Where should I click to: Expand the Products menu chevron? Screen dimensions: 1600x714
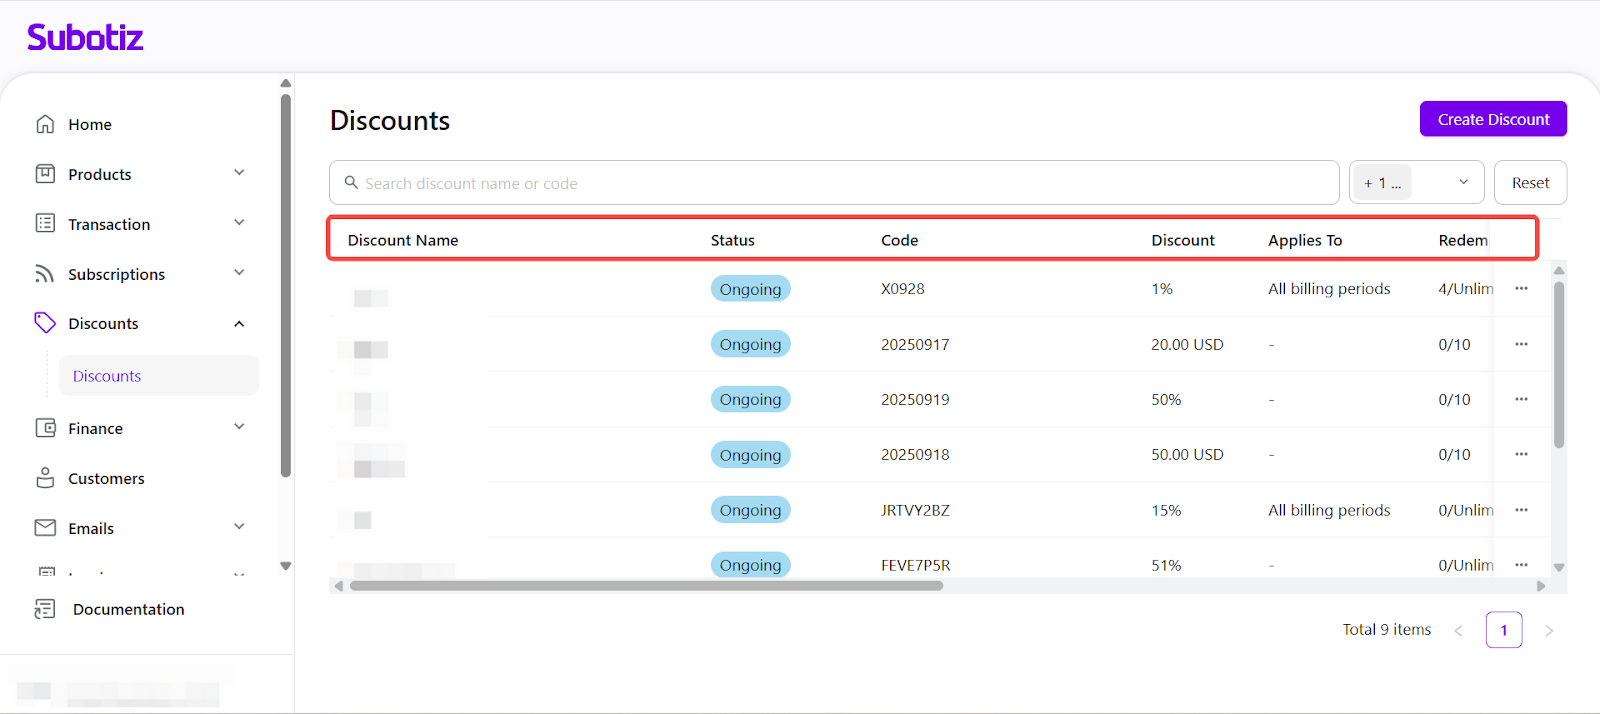click(x=239, y=173)
